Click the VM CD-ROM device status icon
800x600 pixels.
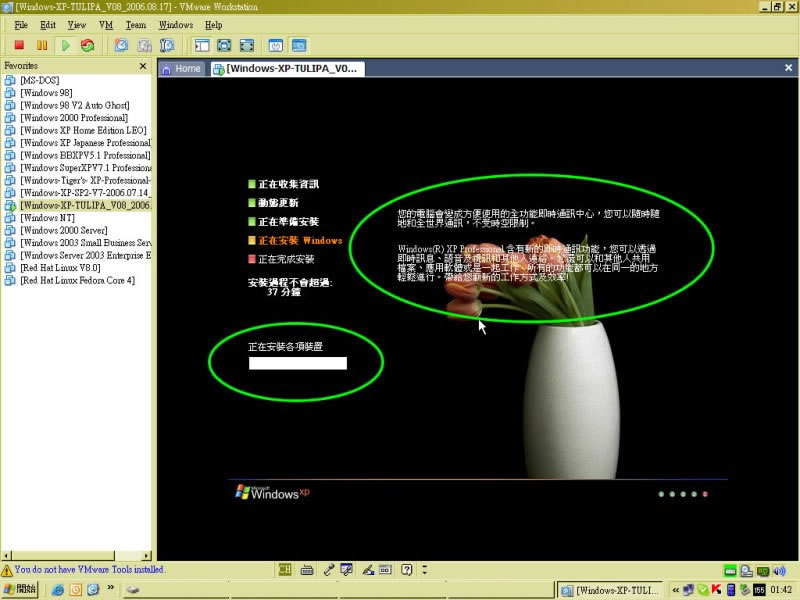pyautogui.click(x=746, y=571)
